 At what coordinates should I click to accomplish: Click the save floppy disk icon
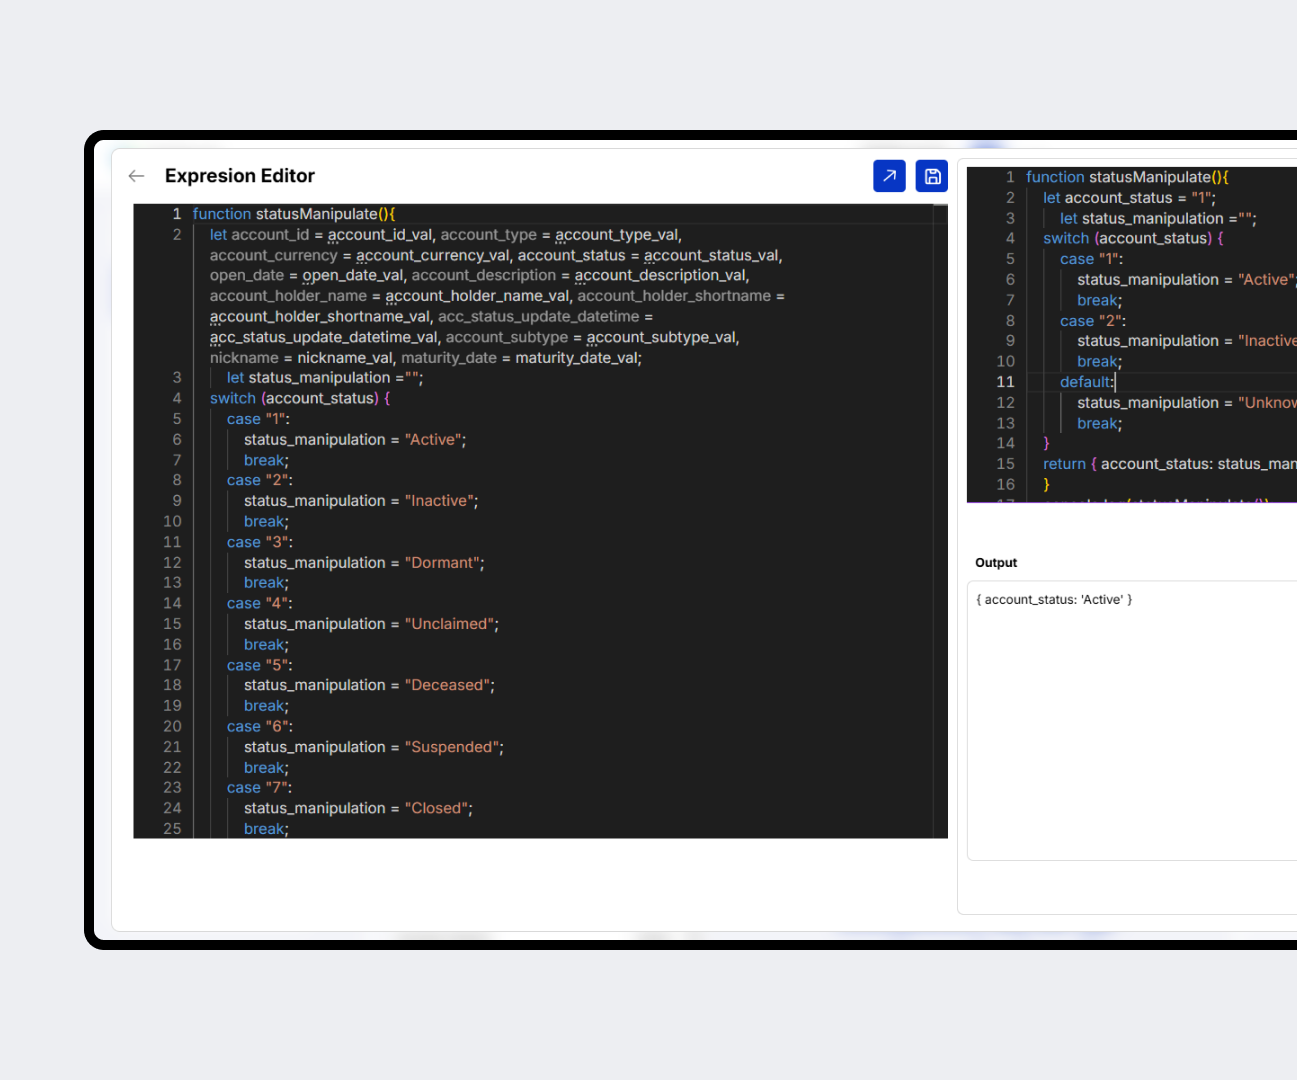(932, 176)
